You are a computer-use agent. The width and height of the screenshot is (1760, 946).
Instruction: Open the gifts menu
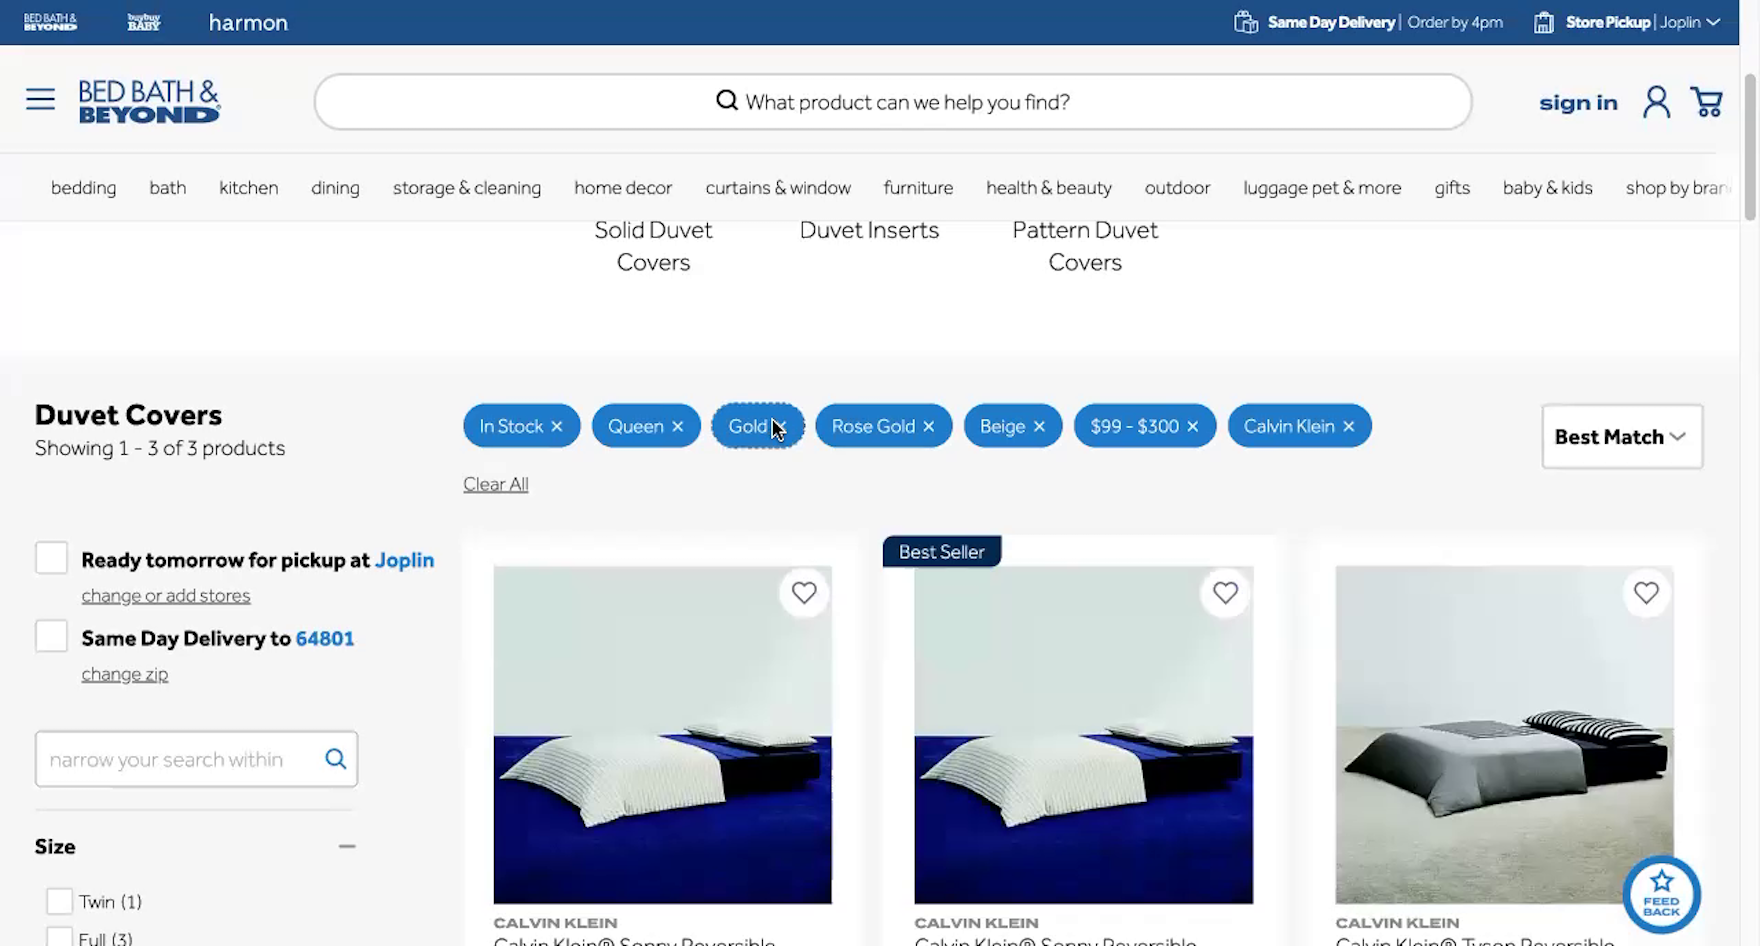pos(1452,187)
